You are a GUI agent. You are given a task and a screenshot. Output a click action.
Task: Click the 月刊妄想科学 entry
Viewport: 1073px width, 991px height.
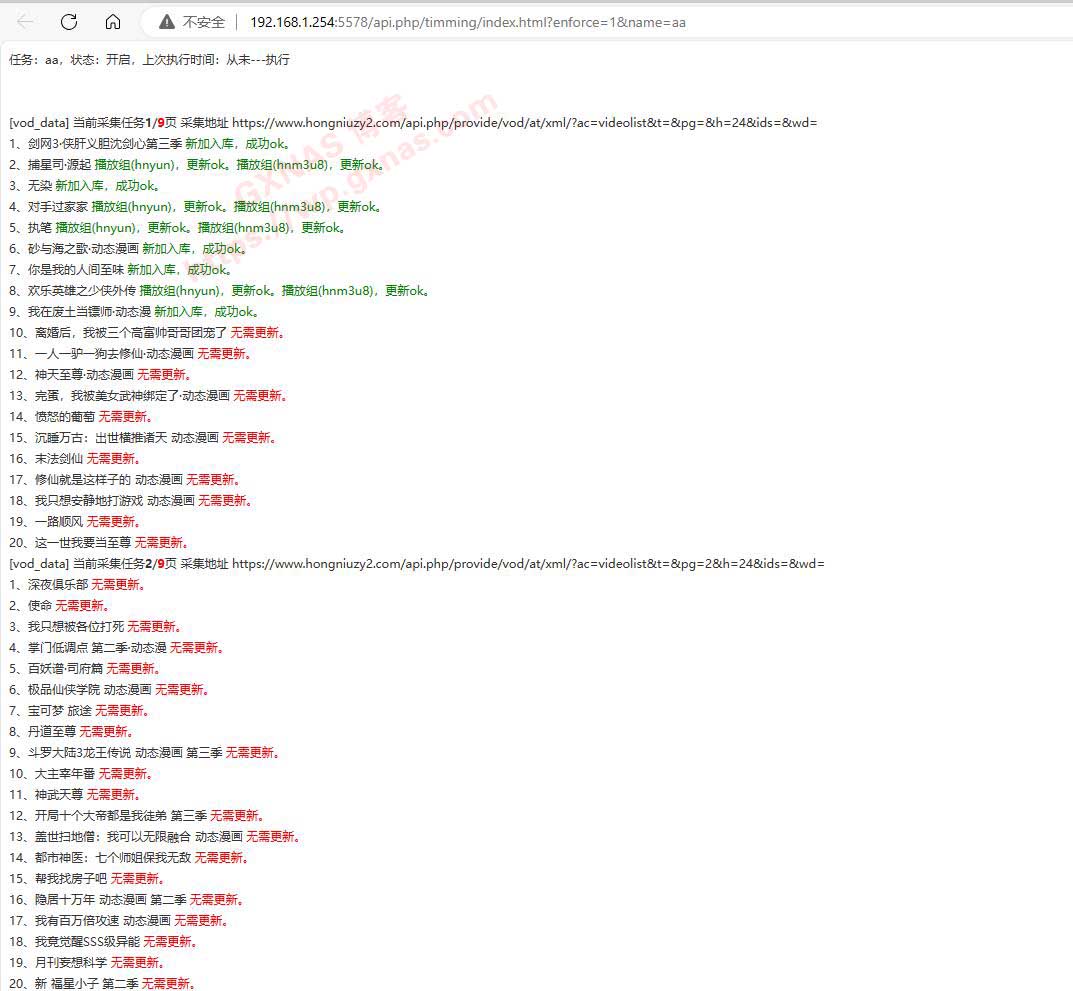tap(67, 963)
